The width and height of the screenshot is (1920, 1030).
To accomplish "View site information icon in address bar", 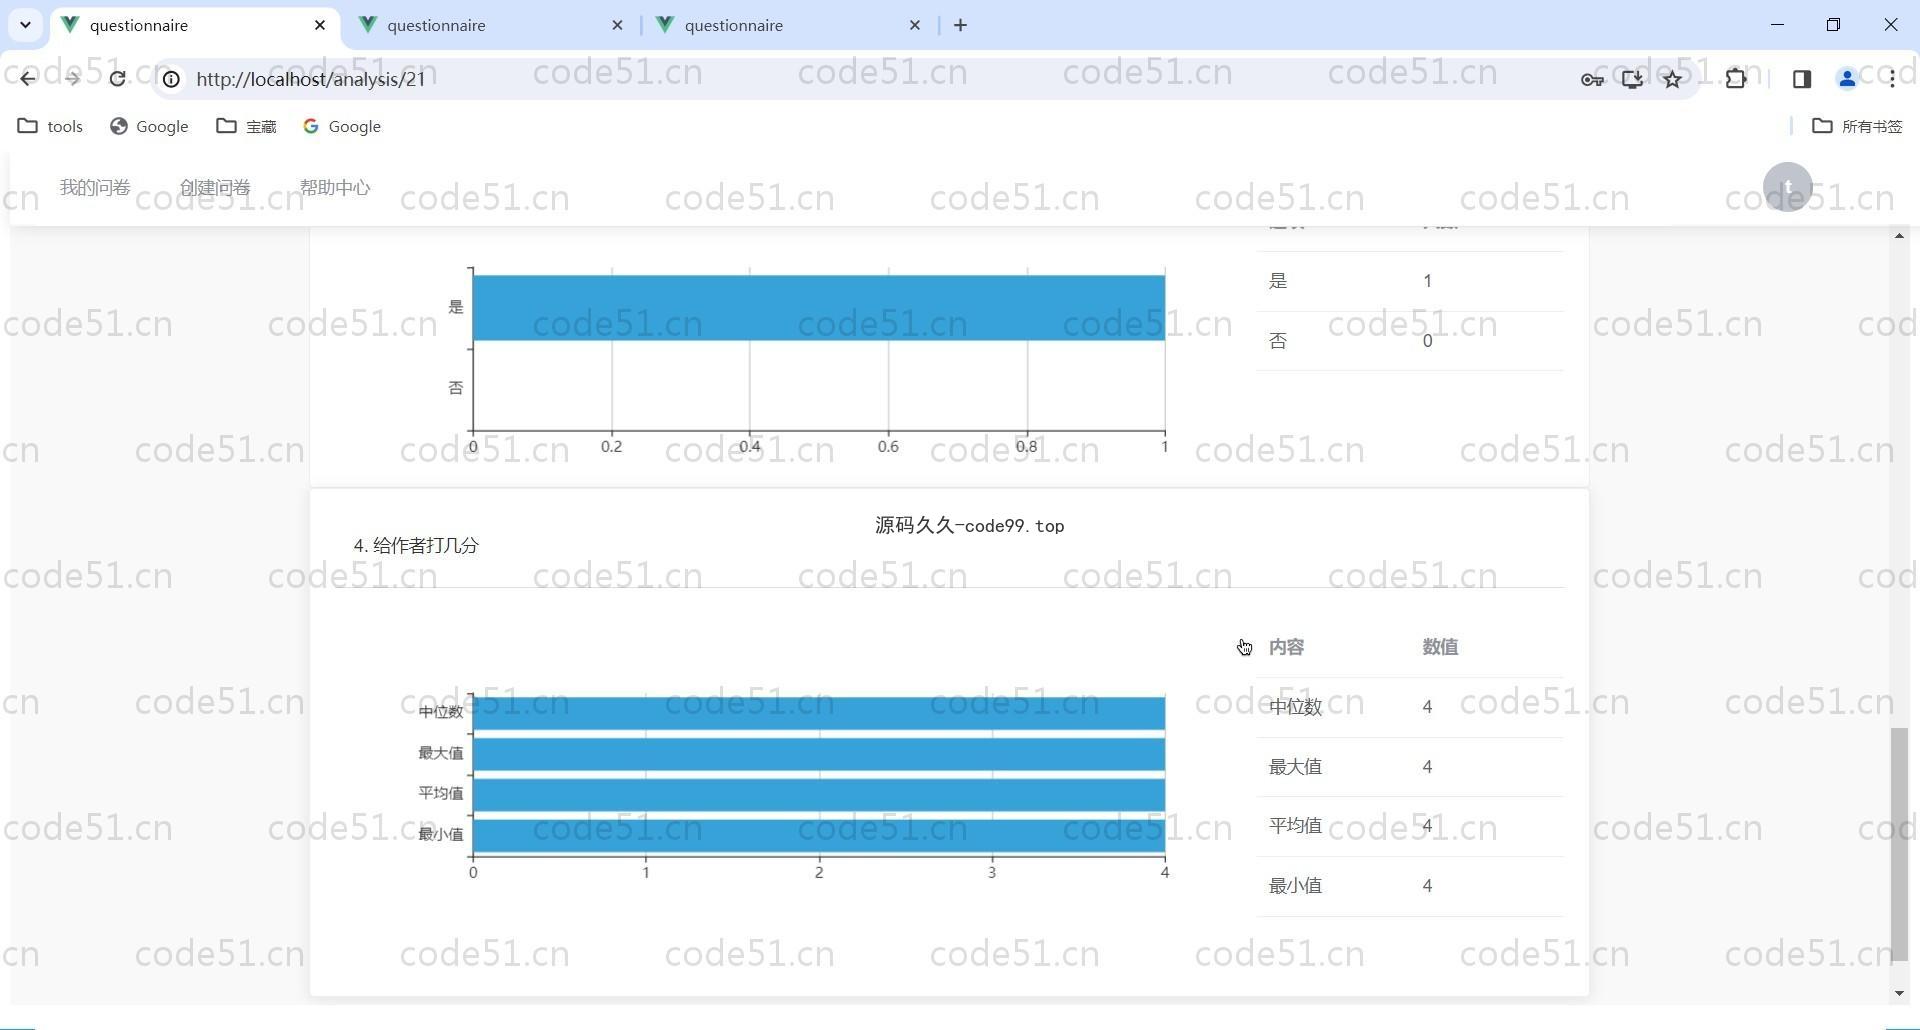I will (x=171, y=79).
